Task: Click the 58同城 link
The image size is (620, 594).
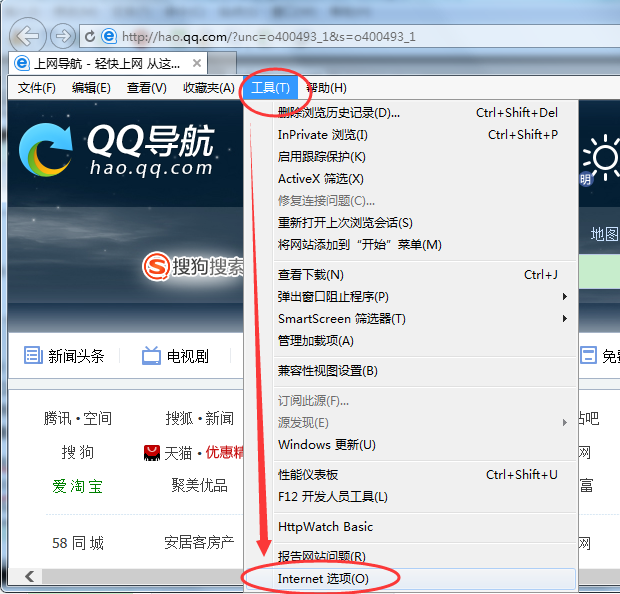Action: point(78,543)
